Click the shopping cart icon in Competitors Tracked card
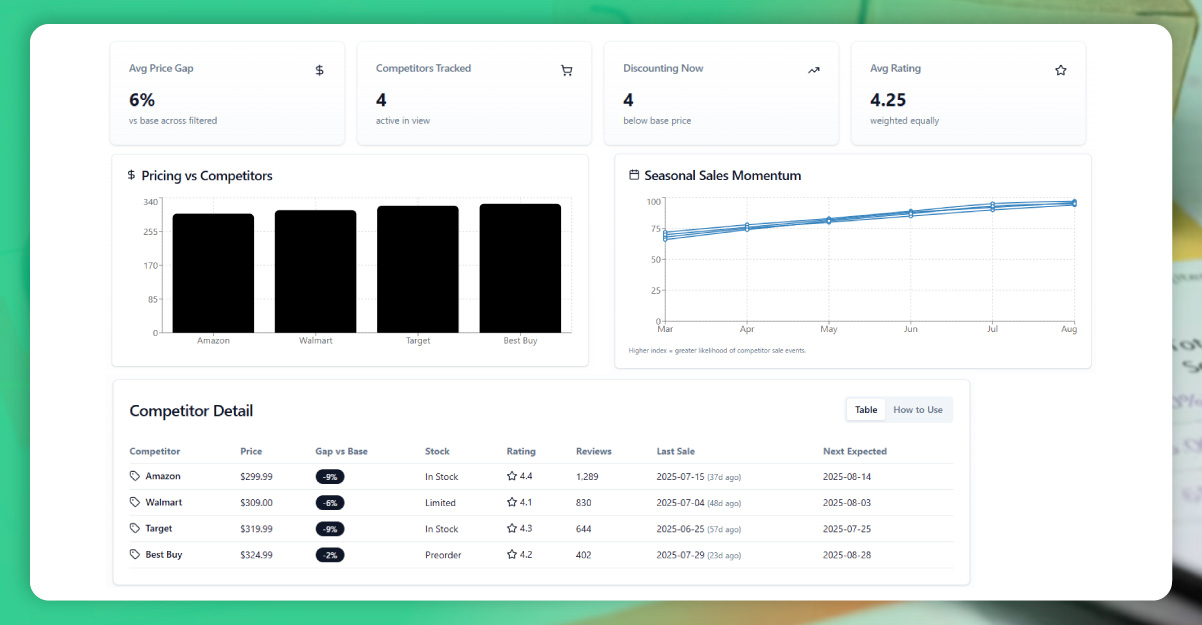This screenshot has width=1202, height=625. (567, 70)
